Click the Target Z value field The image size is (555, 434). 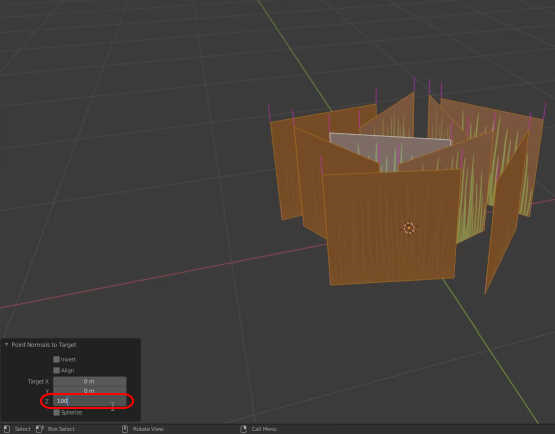pyautogui.click(x=90, y=401)
